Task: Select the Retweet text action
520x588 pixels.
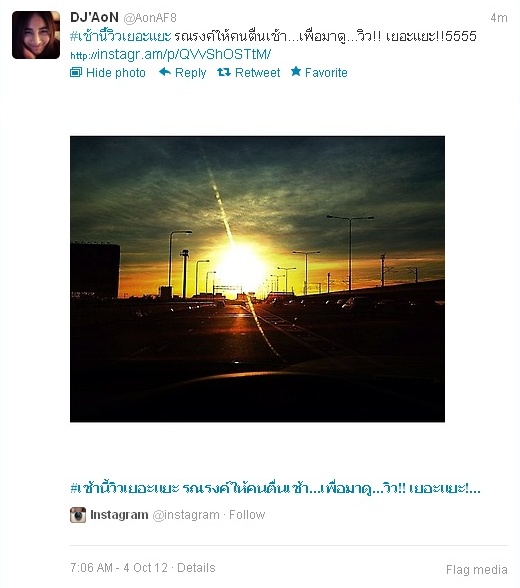Action: click(x=257, y=73)
